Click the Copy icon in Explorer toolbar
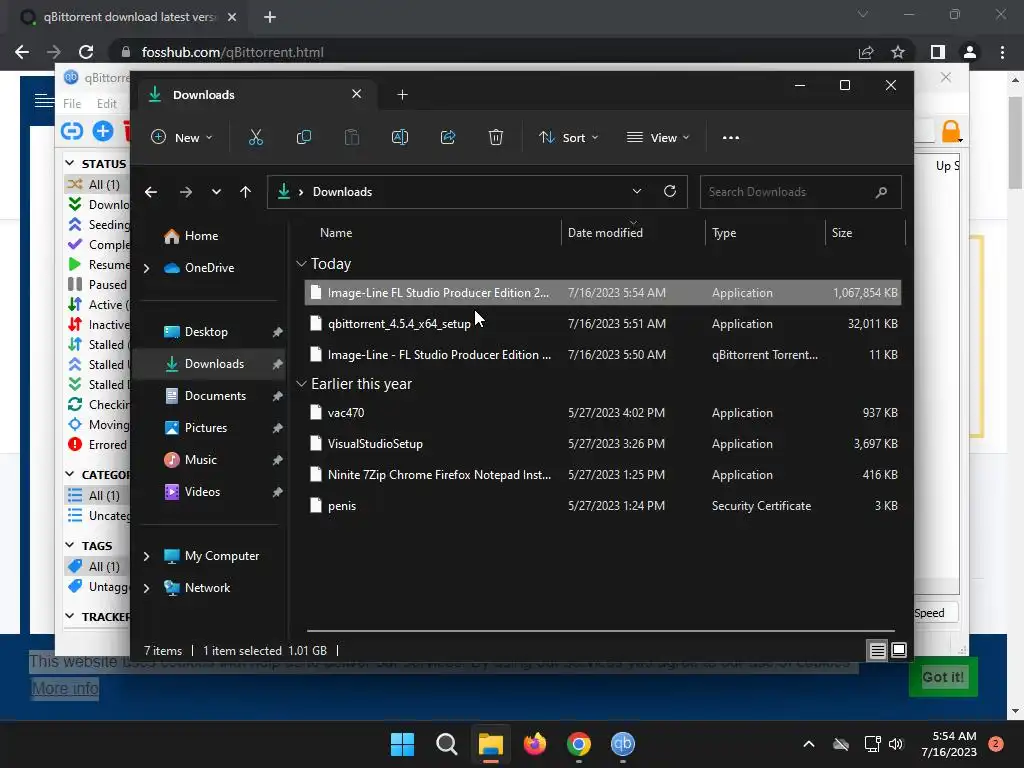Viewport: 1024px width, 768px height. [304, 137]
